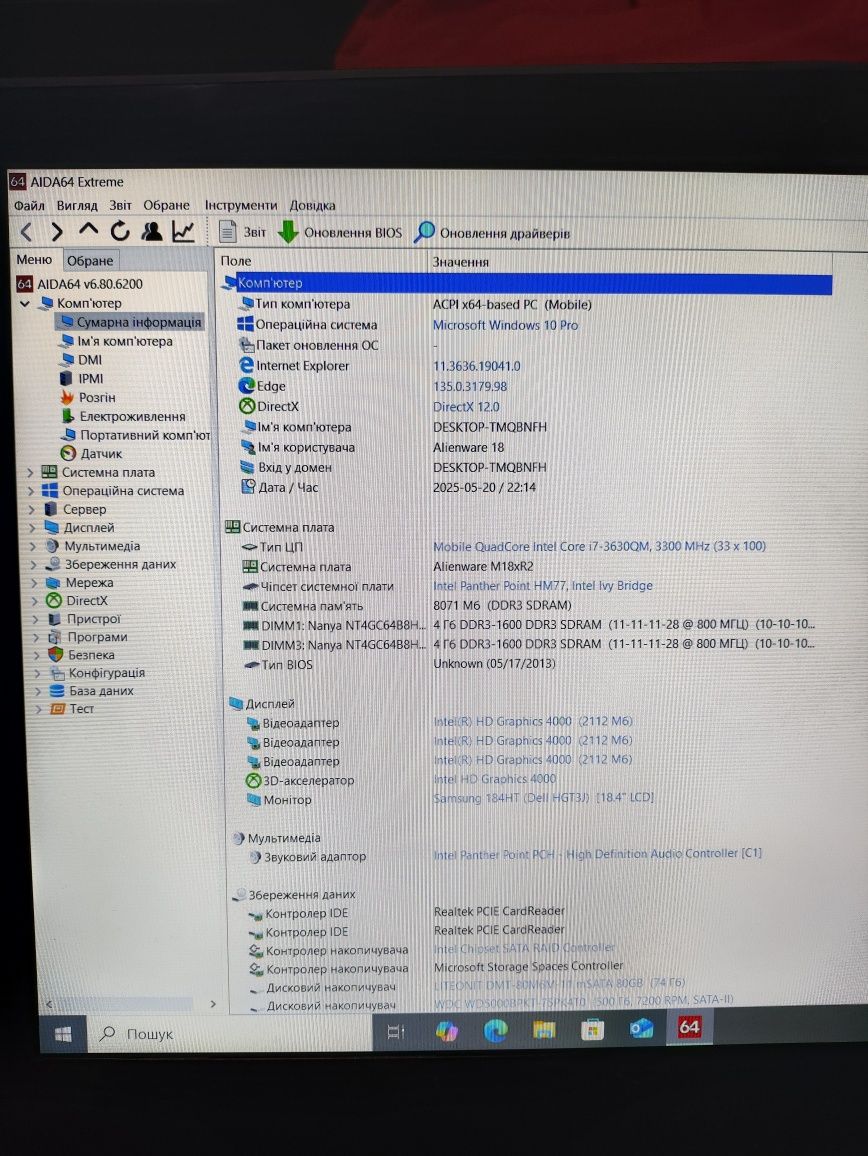Select the Alienware M18xR2 value
Screen dimensions: 868x1156
[x=483, y=566]
